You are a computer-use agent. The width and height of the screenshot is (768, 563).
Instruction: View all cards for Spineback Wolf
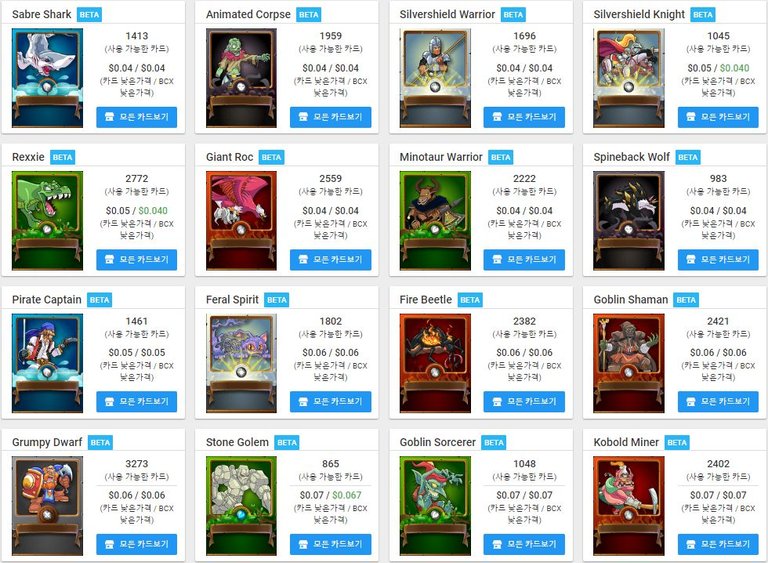(718, 259)
